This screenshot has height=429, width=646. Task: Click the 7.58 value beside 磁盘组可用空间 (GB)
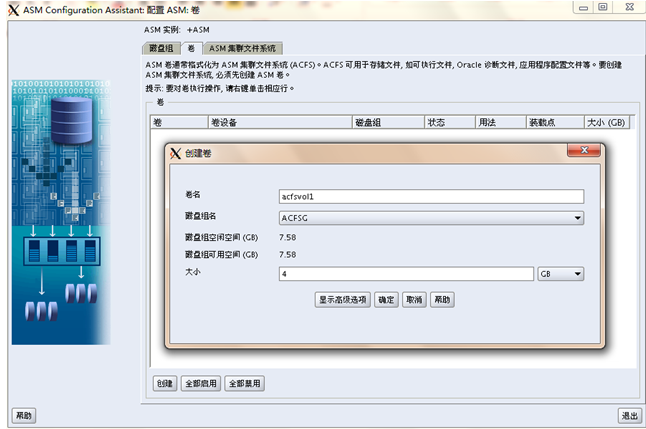tap(288, 255)
